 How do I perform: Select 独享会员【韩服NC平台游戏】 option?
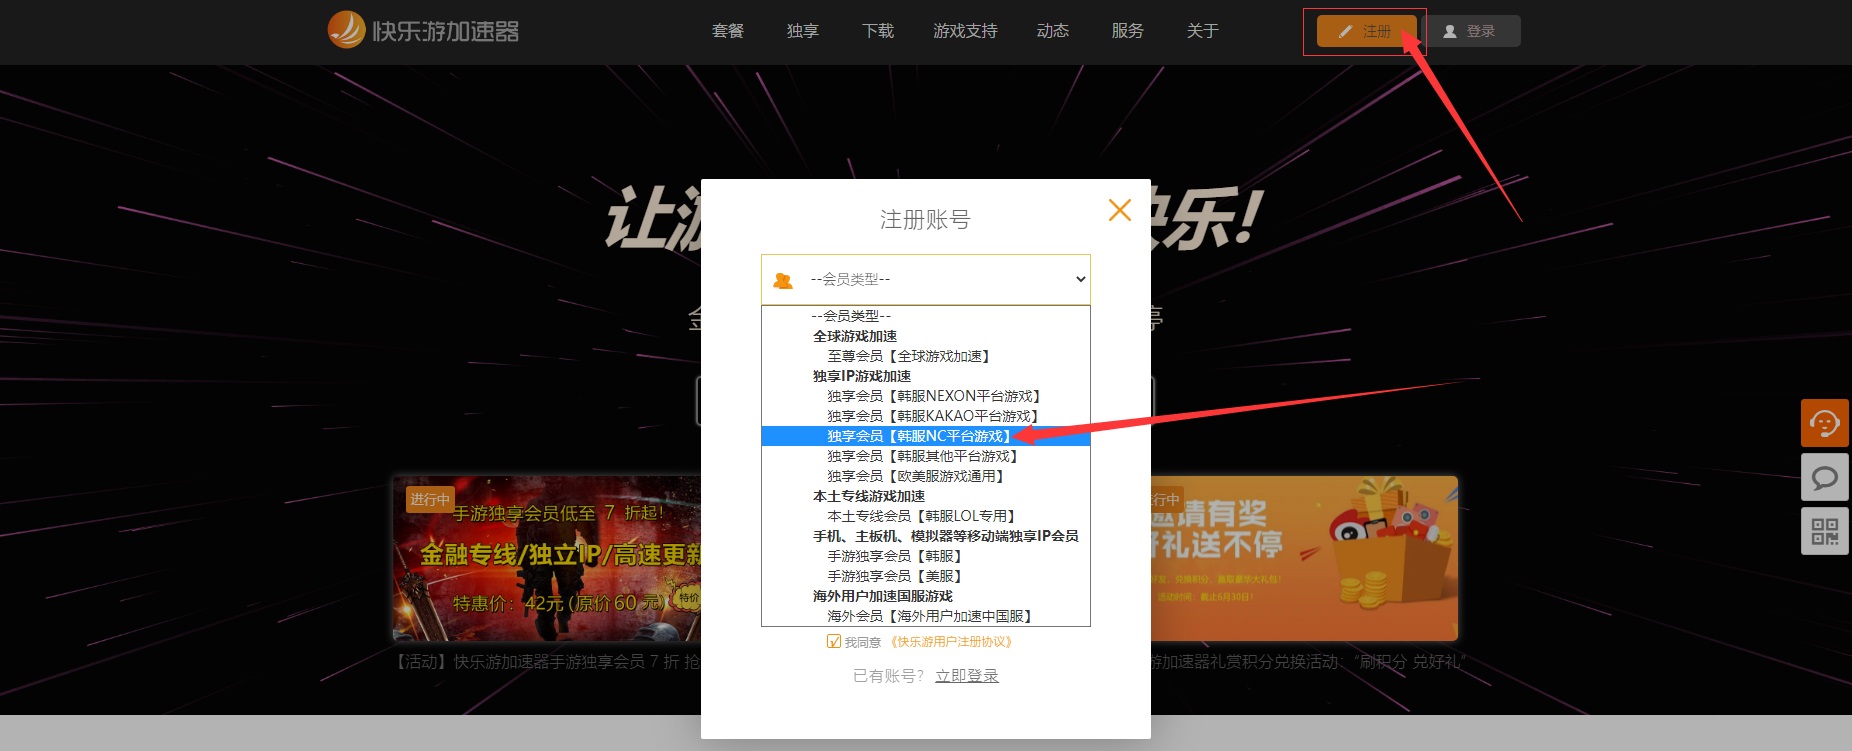pyautogui.click(x=926, y=436)
